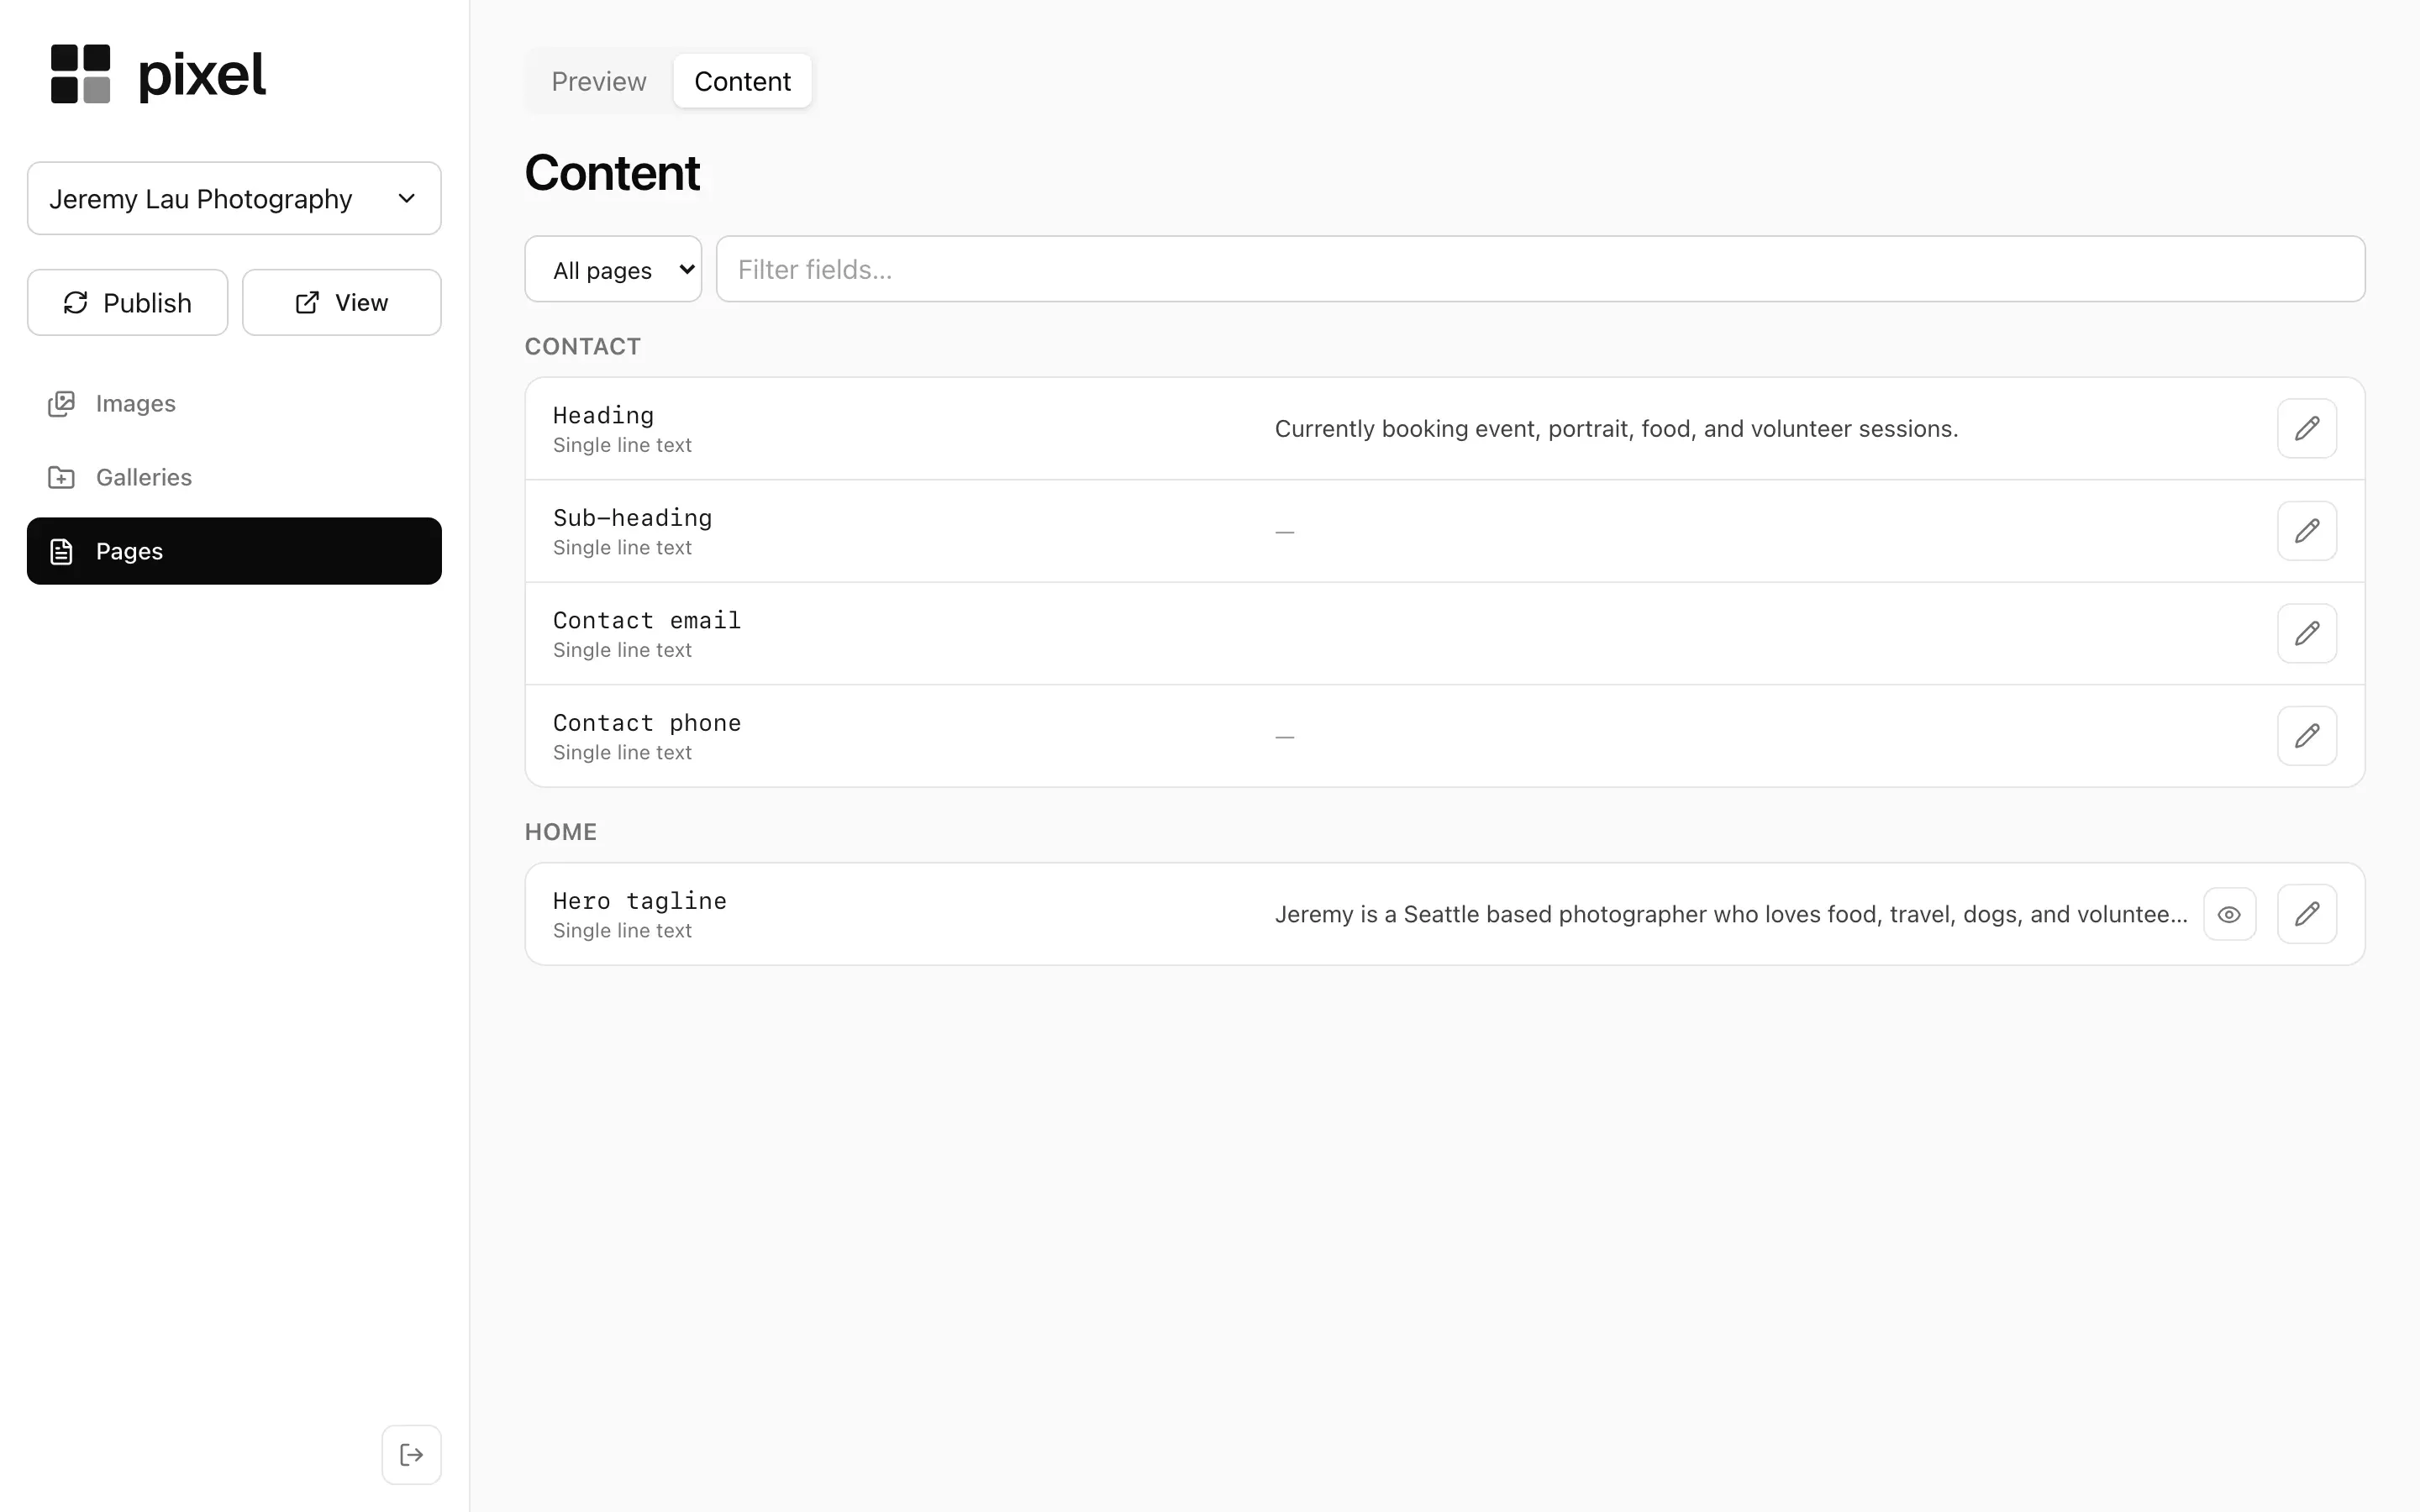The image size is (2420, 1512).
Task: Click the Sub-heading field name
Action: point(633,518)
